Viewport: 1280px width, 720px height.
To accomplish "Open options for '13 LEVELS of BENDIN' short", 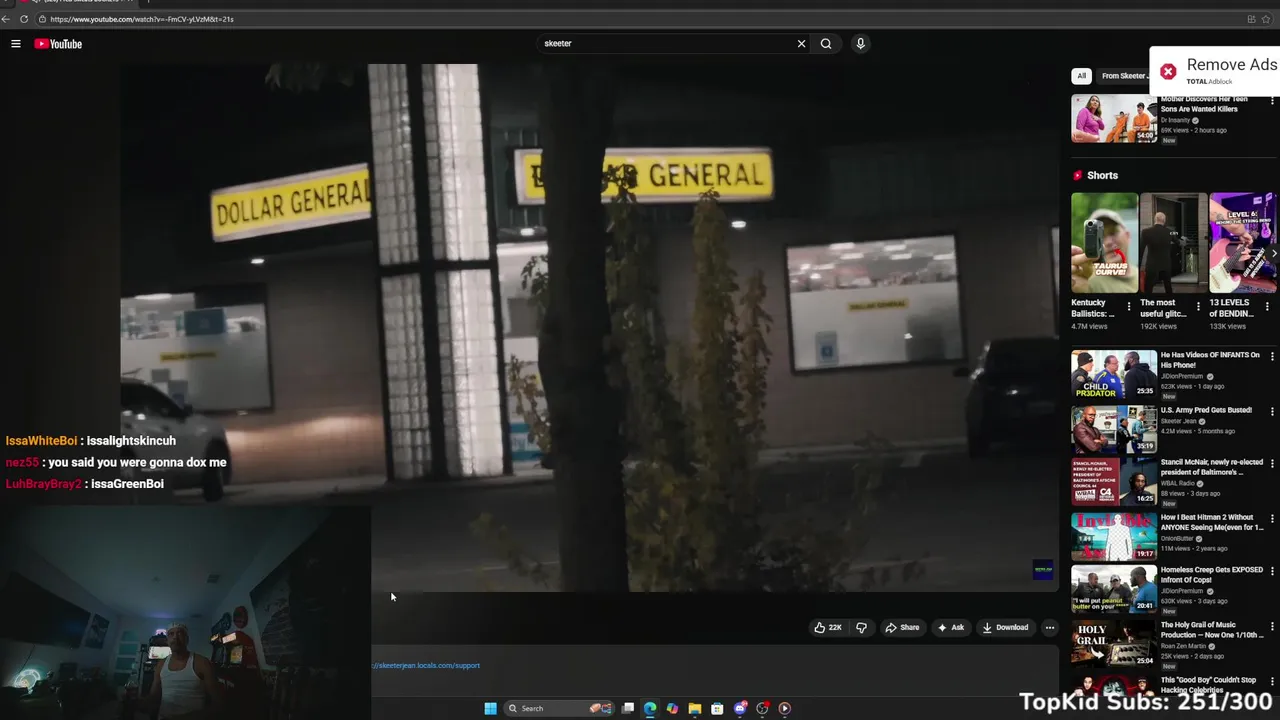I will (x=1267, y=306).
